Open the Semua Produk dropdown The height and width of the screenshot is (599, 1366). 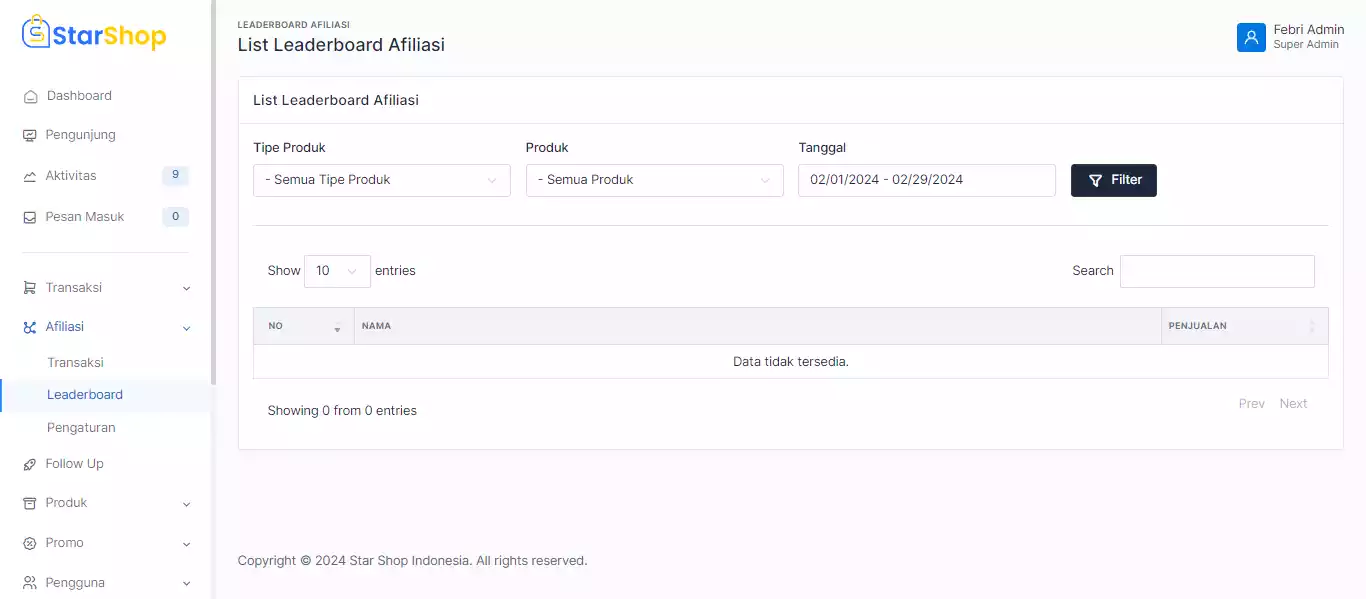[654, 180]
